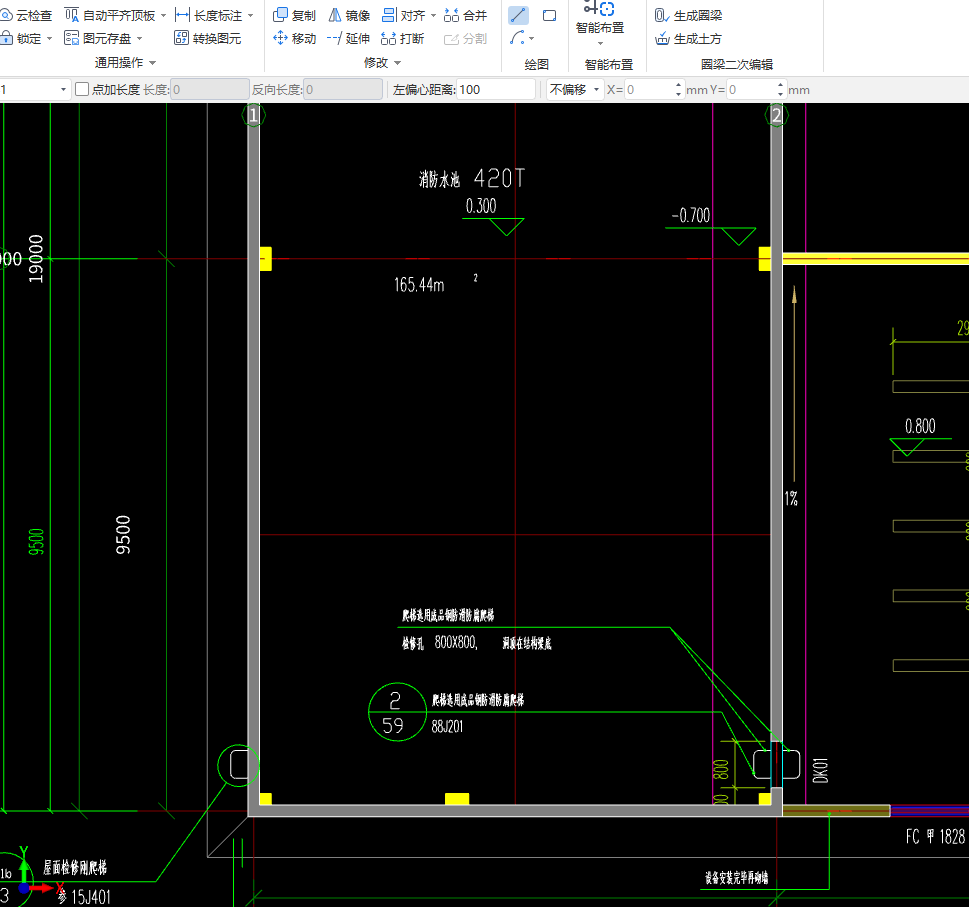Click the 锁定 lock icon
Screen dimensions: 969x907
point(6,38)
